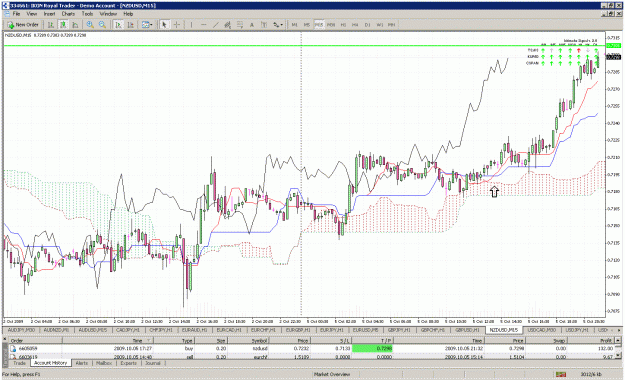Draw a horizontal line on chart
Image resolution: width=625 pixels, height=380 pixels.
pyautogui.click(x=204, y=25)
